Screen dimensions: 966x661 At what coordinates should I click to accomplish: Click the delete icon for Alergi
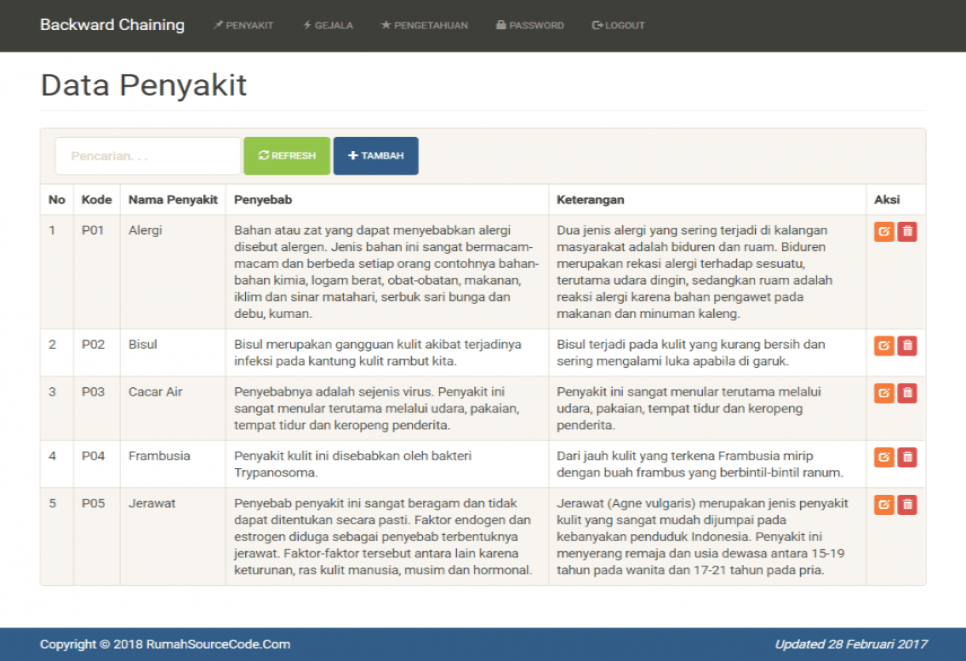tap(908, 231)
